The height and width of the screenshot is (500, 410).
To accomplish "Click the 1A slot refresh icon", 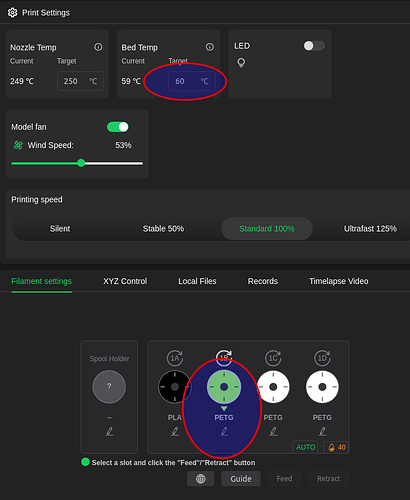I will [175, 358].
